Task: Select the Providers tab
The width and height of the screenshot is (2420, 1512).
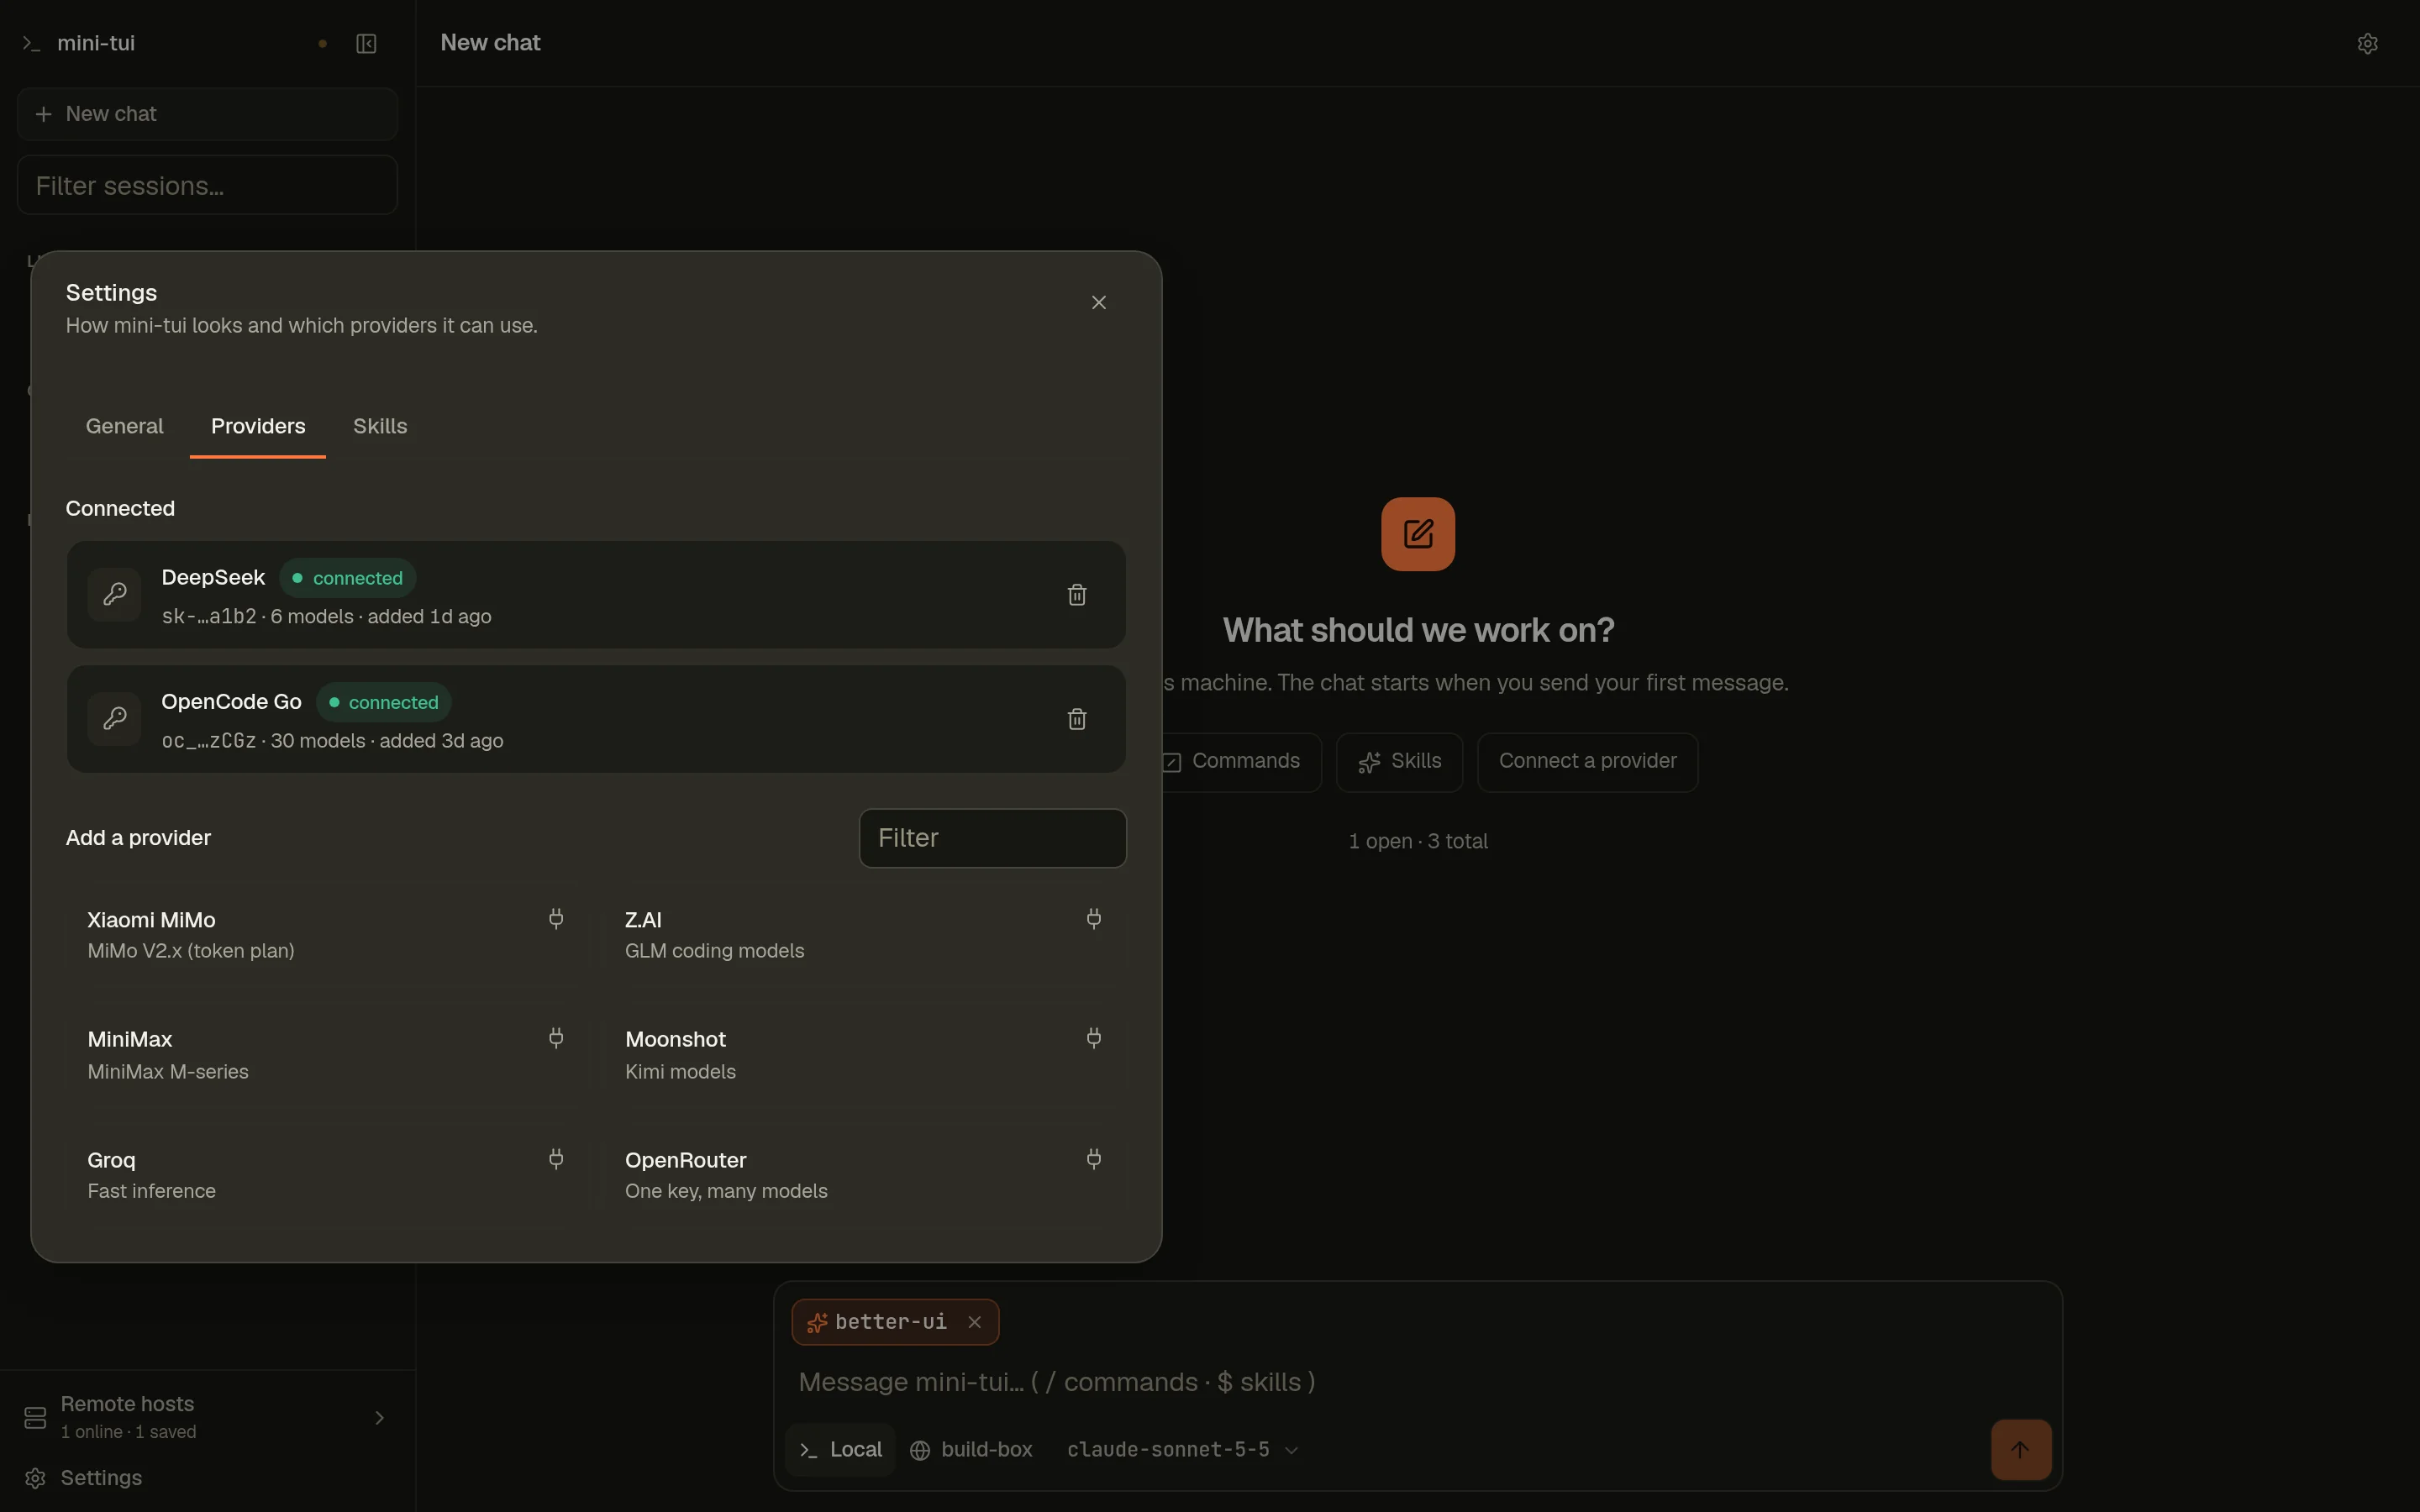Action: 258,426
